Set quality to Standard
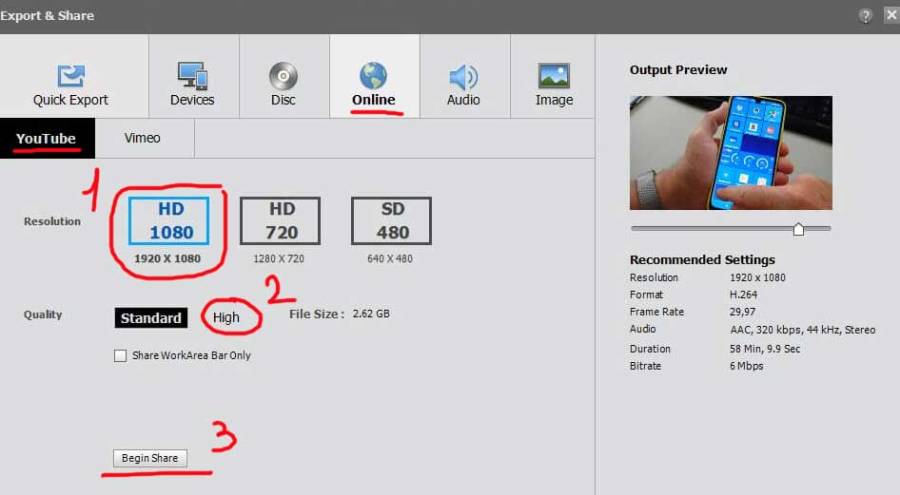Viewport: 900px width, 495px height. (x=151, y=318)
